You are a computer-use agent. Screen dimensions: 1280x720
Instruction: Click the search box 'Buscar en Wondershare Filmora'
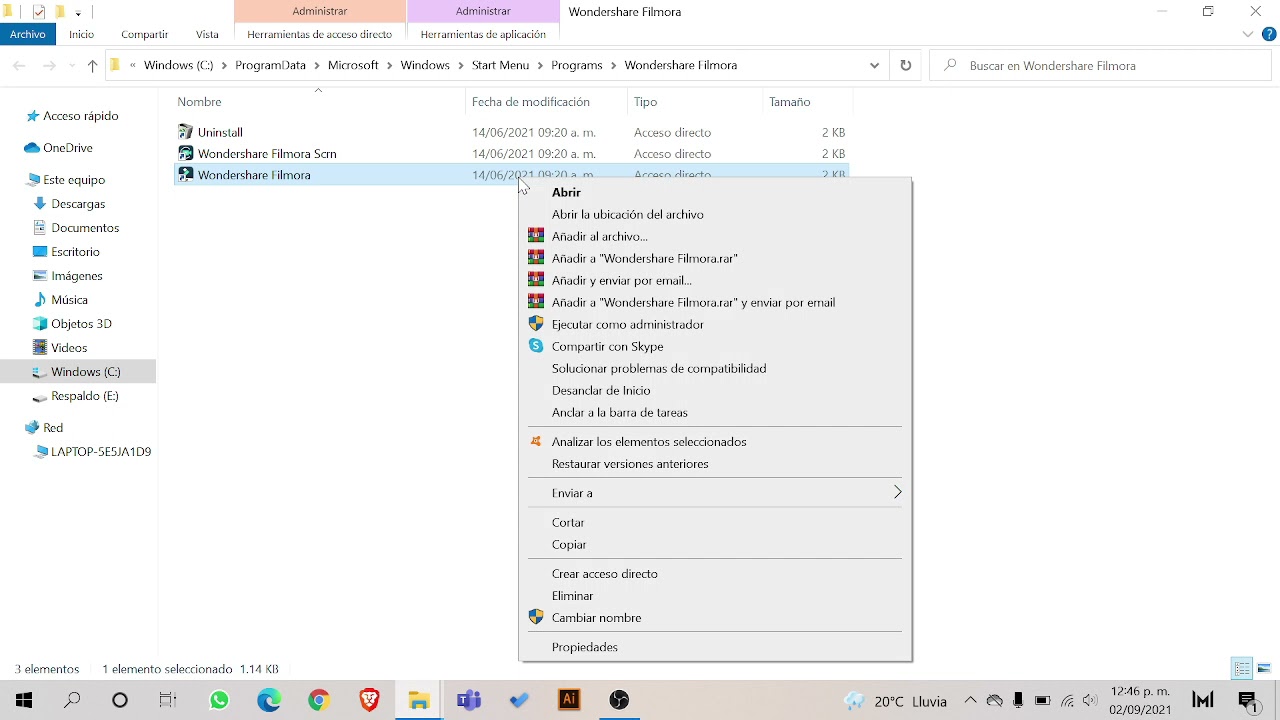1100,65
